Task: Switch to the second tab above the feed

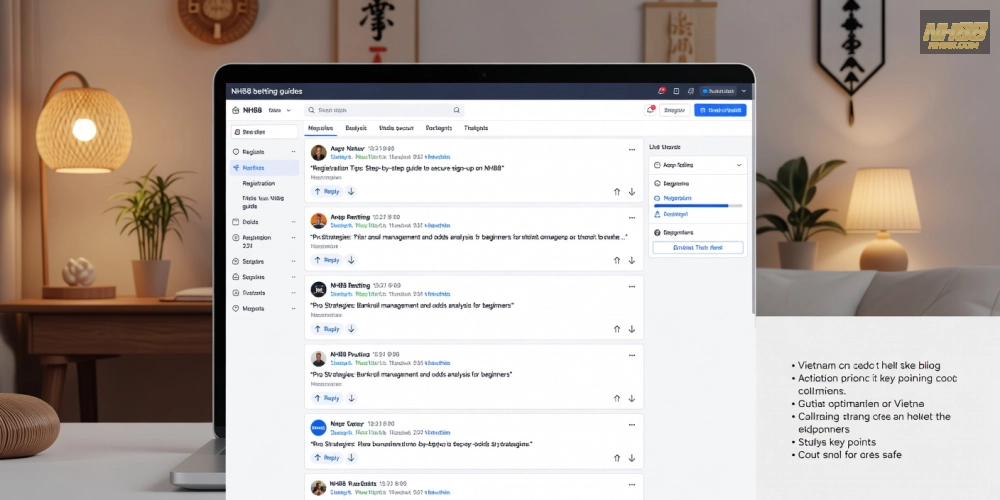Action: 356,128
